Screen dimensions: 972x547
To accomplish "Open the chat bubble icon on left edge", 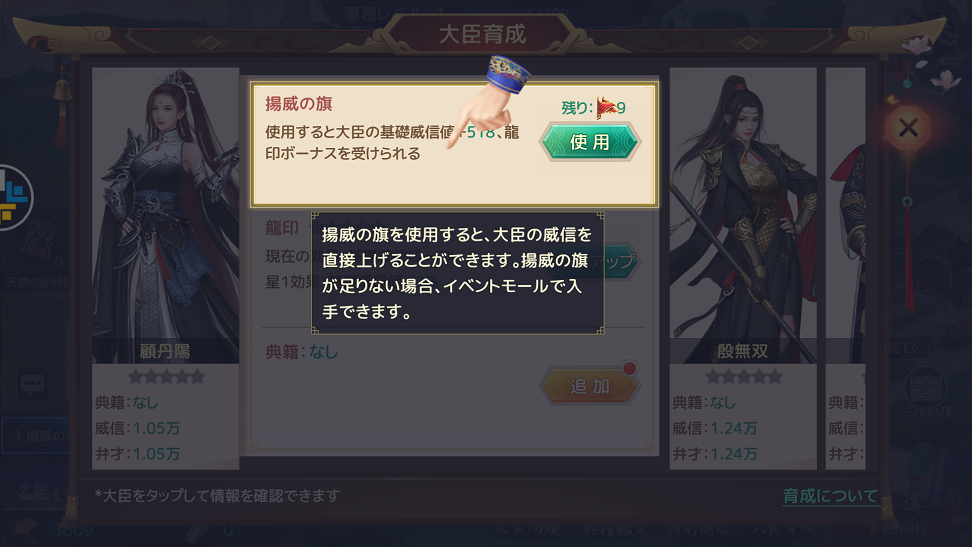I will tap(32, 384).
